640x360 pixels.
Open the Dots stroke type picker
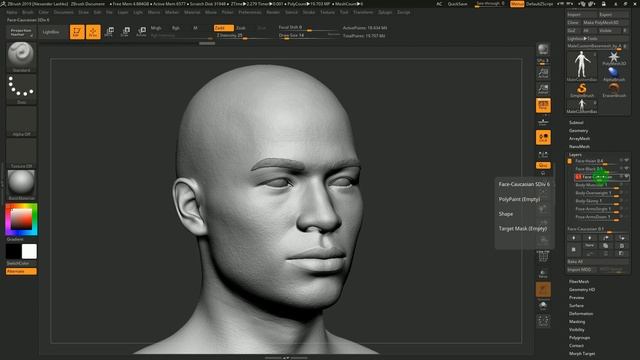(x=21, y=89)
